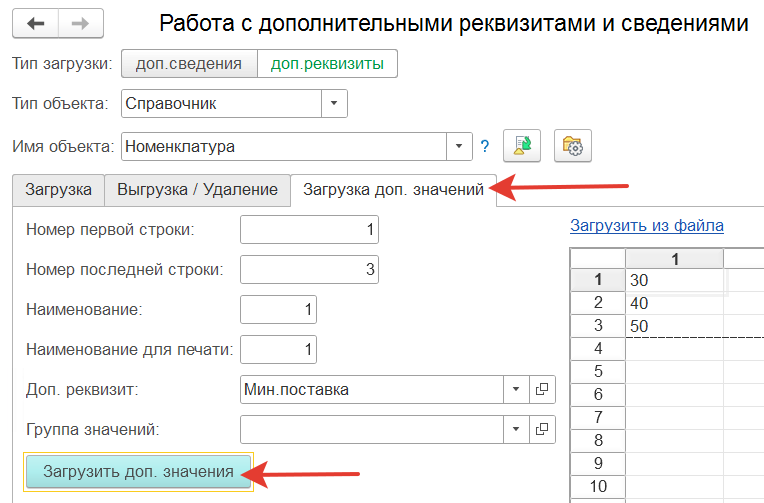The width and height of the screenshot is (764, 503).
Task: Follow the Загрузить из файла link
Action: tap(647, 226)
